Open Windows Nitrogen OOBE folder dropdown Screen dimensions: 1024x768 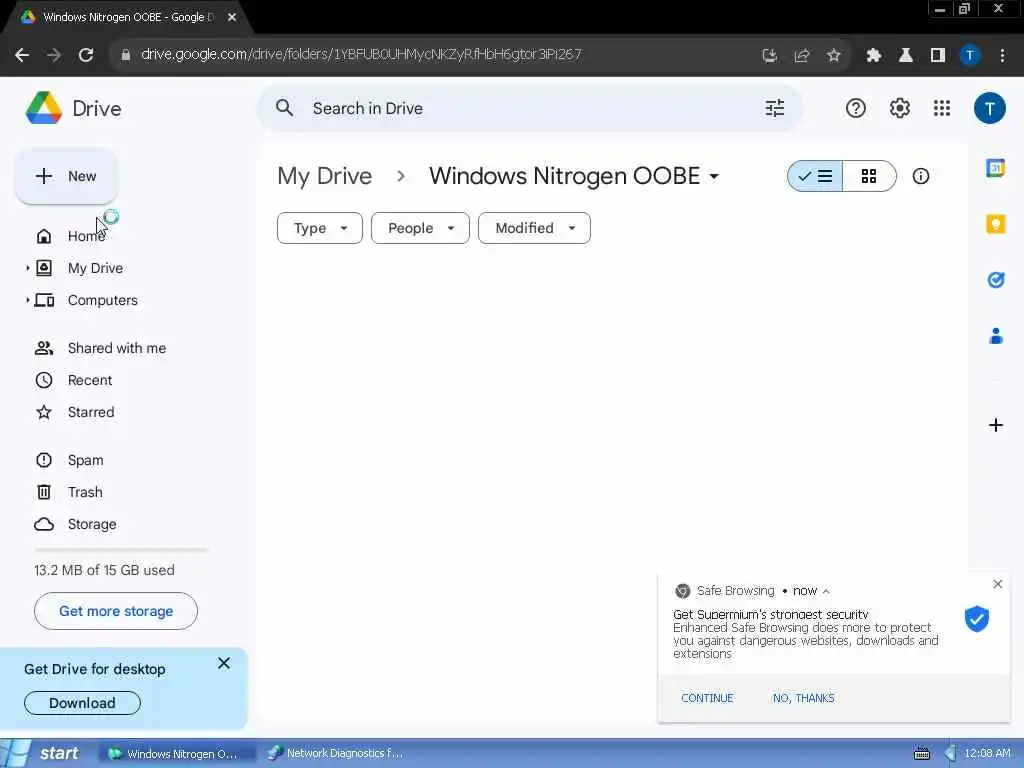(x=714, y=176)
